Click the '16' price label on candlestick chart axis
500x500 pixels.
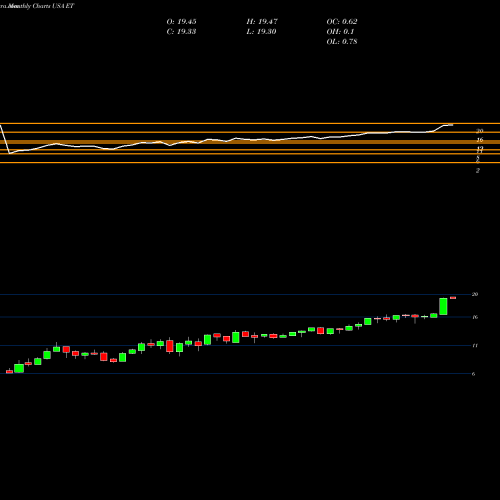(475, 317)
